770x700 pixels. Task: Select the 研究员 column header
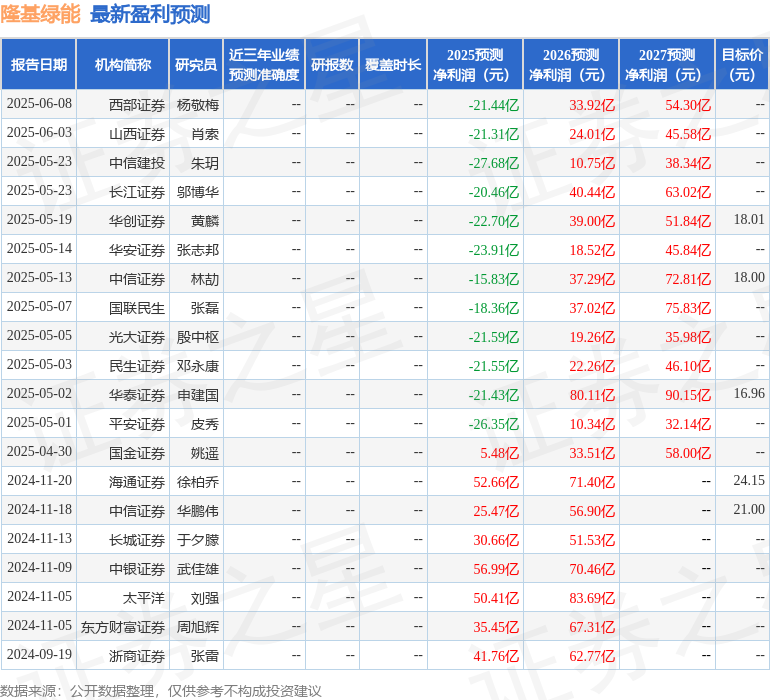196,65
